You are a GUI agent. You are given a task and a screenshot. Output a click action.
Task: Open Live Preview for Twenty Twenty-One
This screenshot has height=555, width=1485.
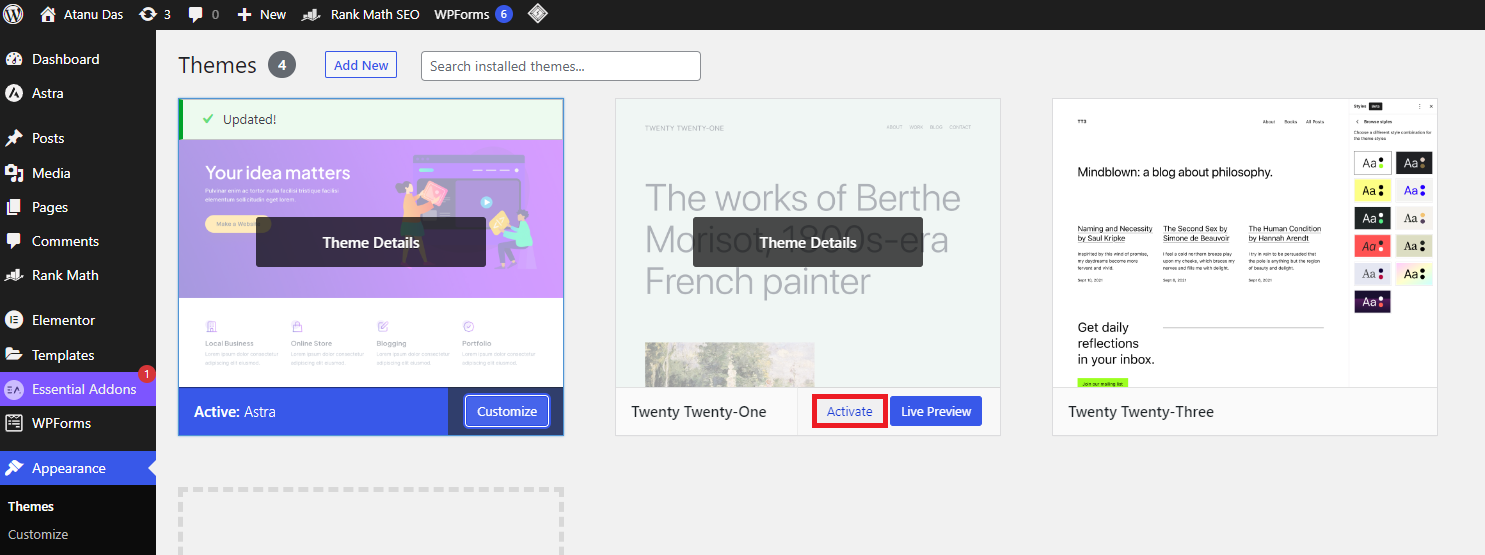(936, 411)
